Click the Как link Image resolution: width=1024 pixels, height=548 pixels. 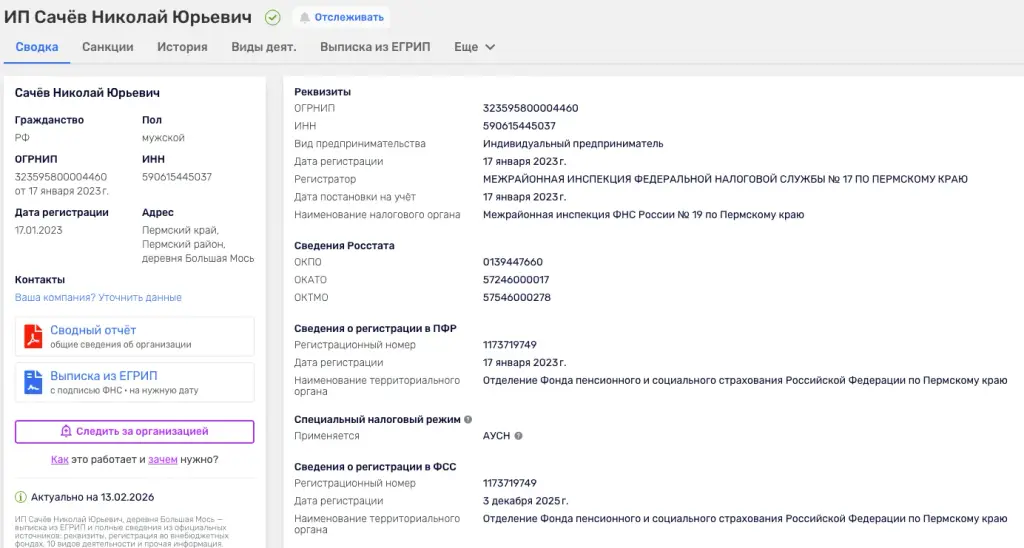pos(59,459)
